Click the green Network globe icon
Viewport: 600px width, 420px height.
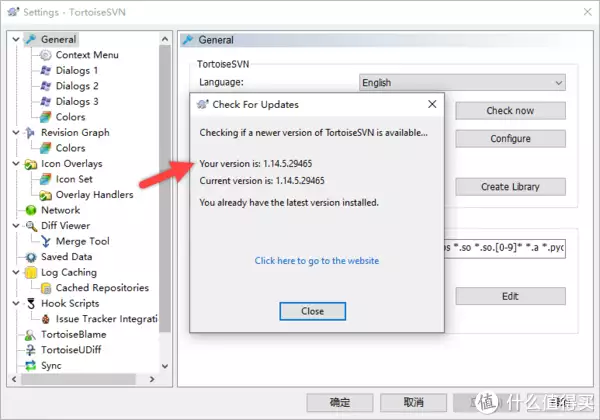(x=31, y=210)
